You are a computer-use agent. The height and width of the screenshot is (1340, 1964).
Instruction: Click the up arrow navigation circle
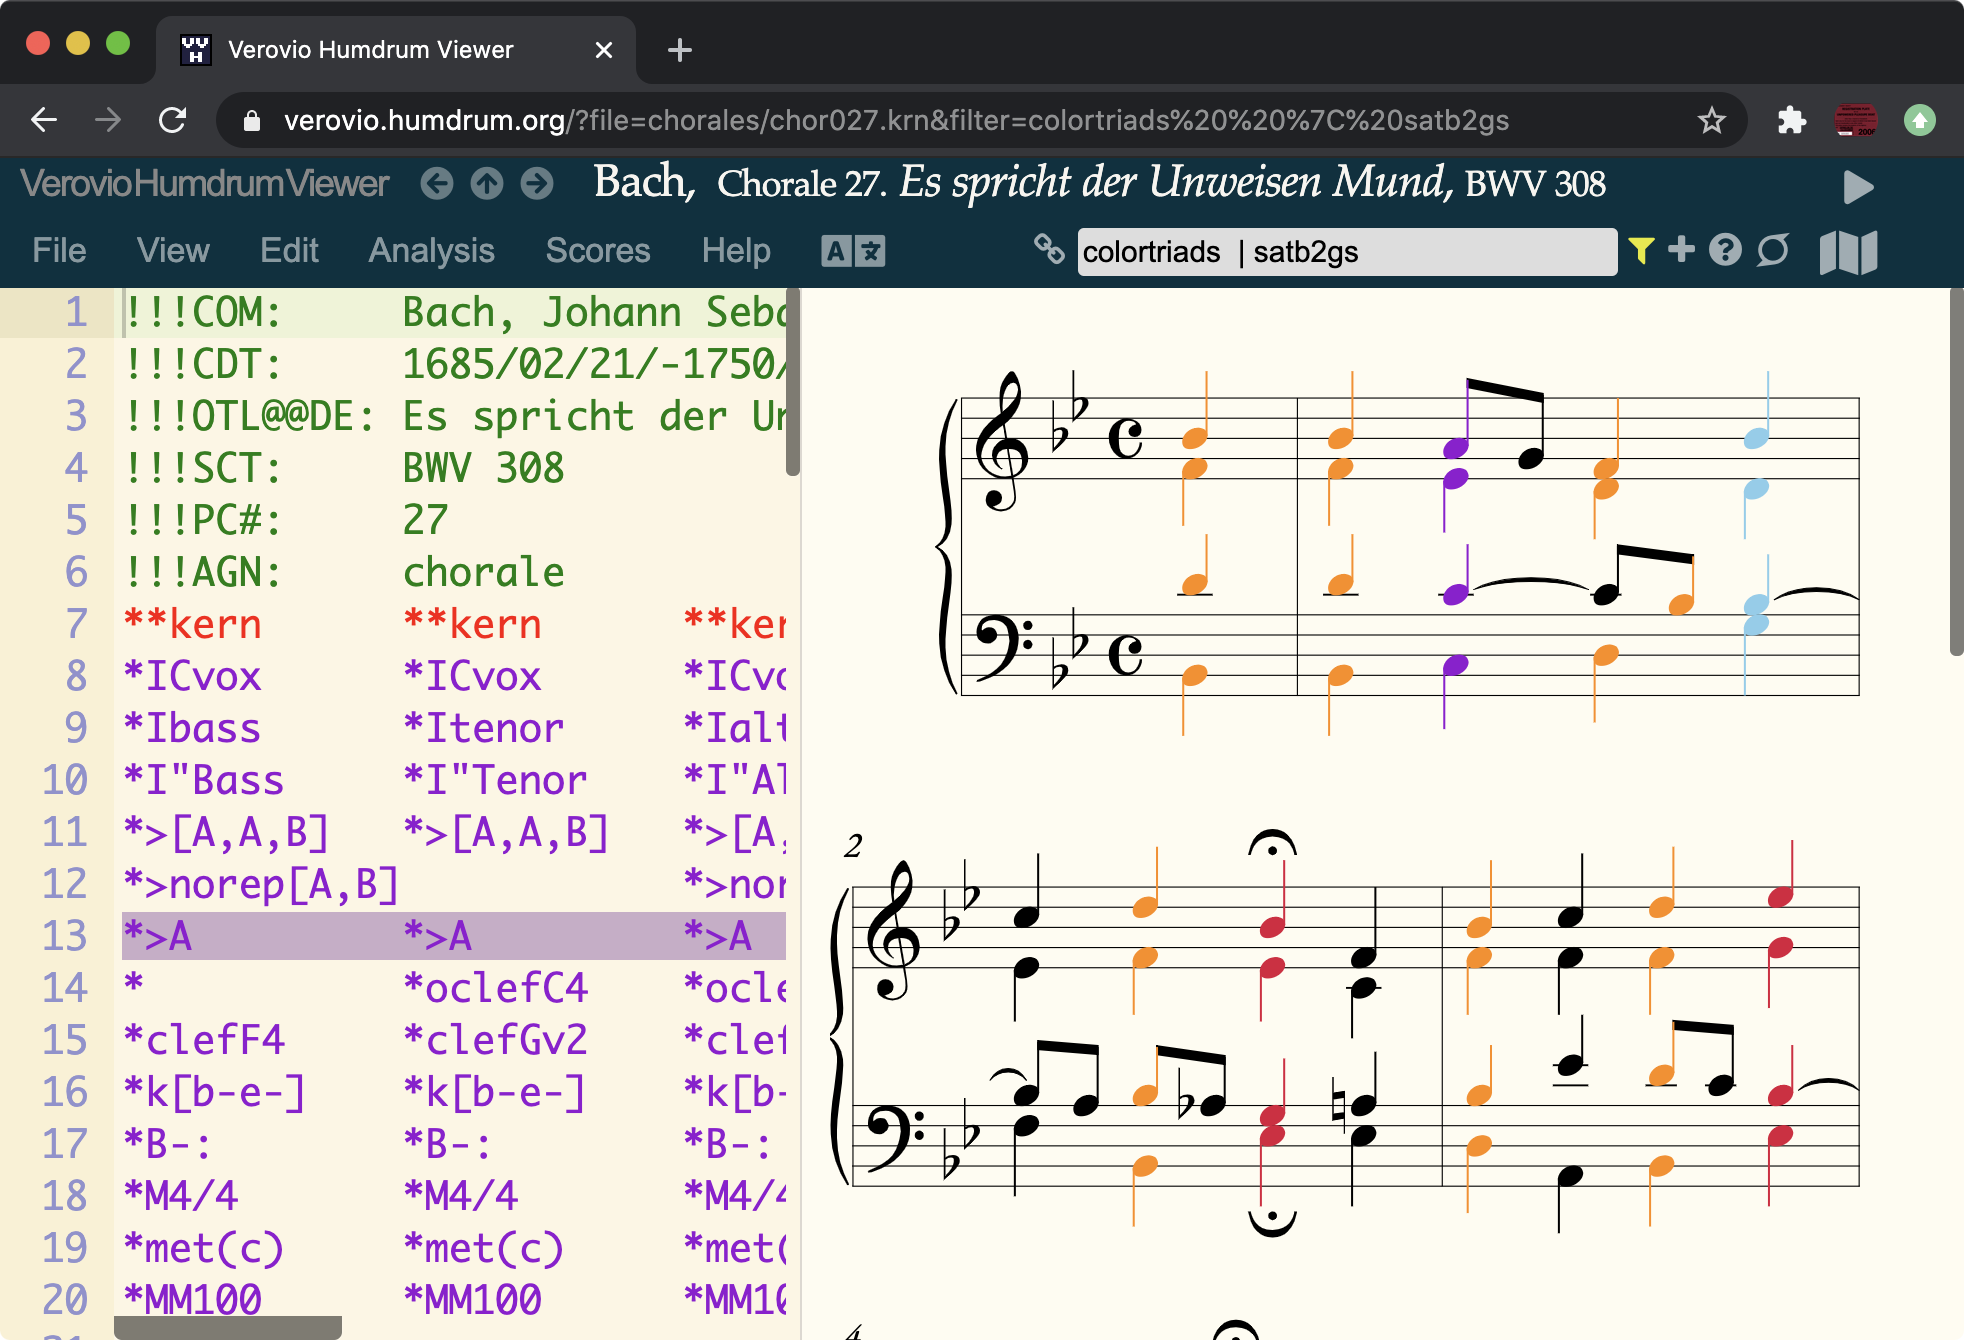487,184
